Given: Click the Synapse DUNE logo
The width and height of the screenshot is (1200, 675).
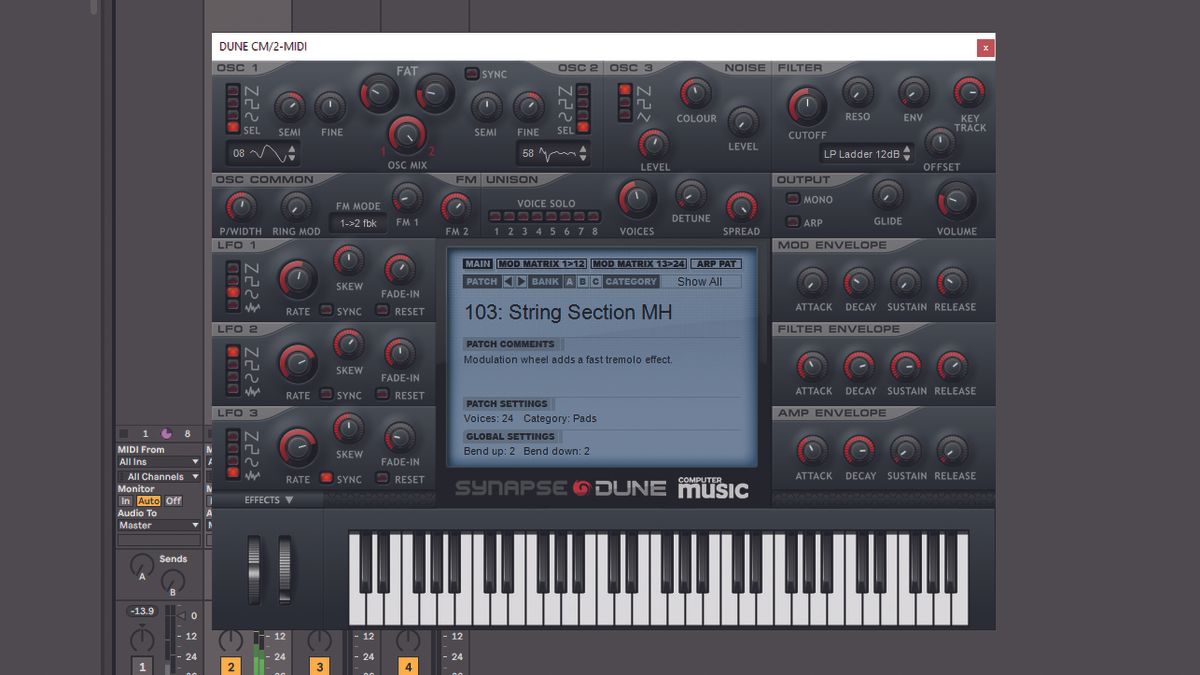Looking at the screenshot, I should coord(560,487).
